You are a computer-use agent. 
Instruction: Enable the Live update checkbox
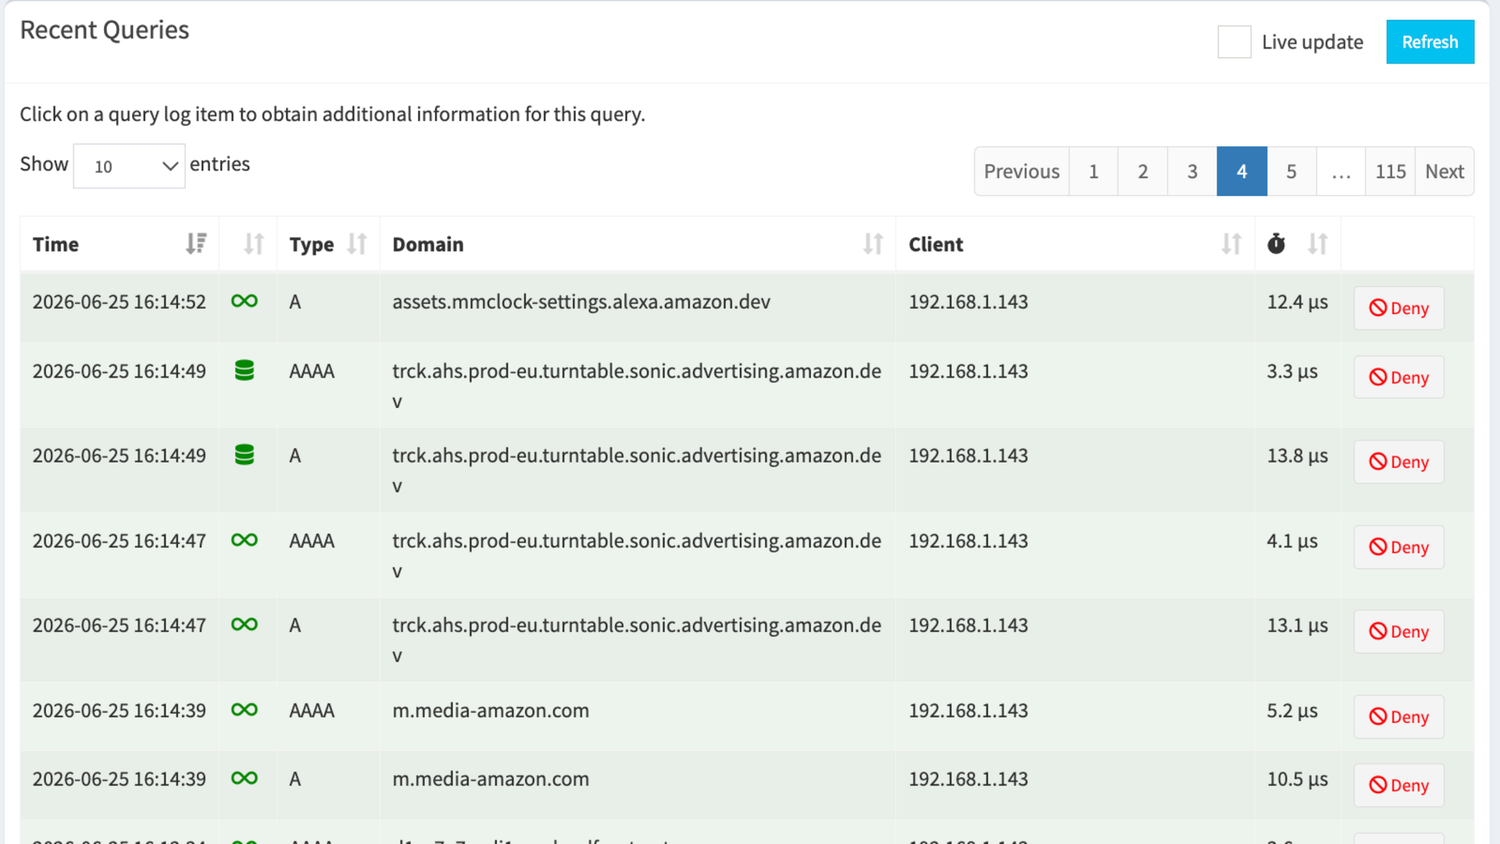(1234, 42)
